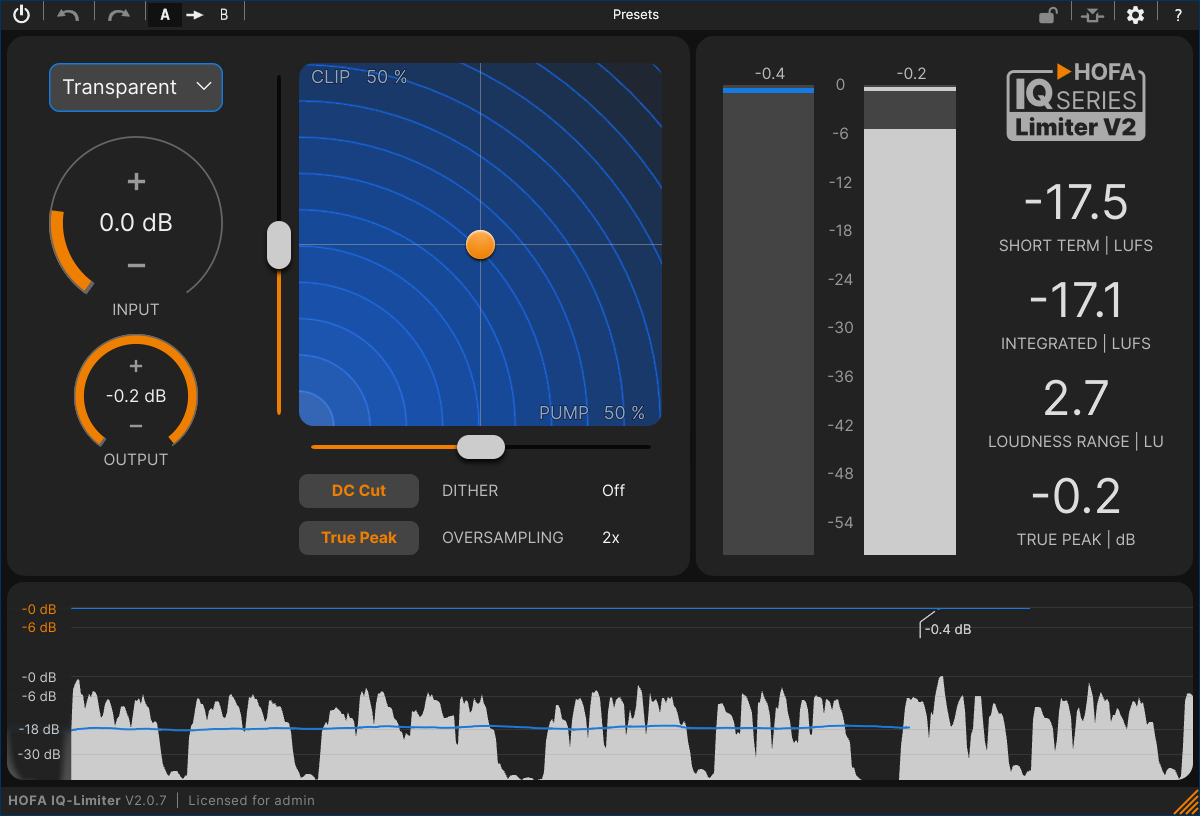1200x816 pixels.
Task: Click the redo arrow icon
Action: click(x=119, y=15)
